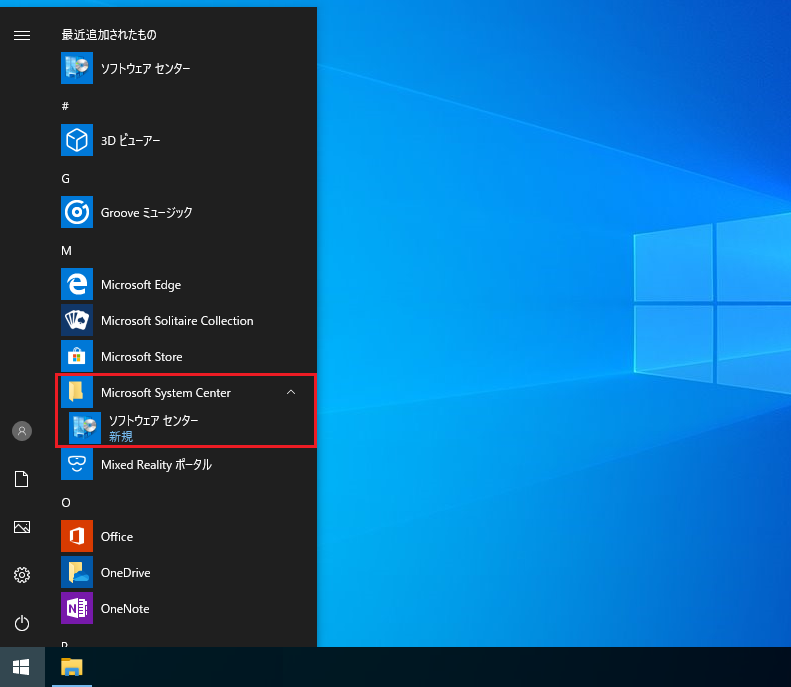The image size is (791, 687).
Task: Click the Microsoft System Center folder icon
Action: (77, 392)
